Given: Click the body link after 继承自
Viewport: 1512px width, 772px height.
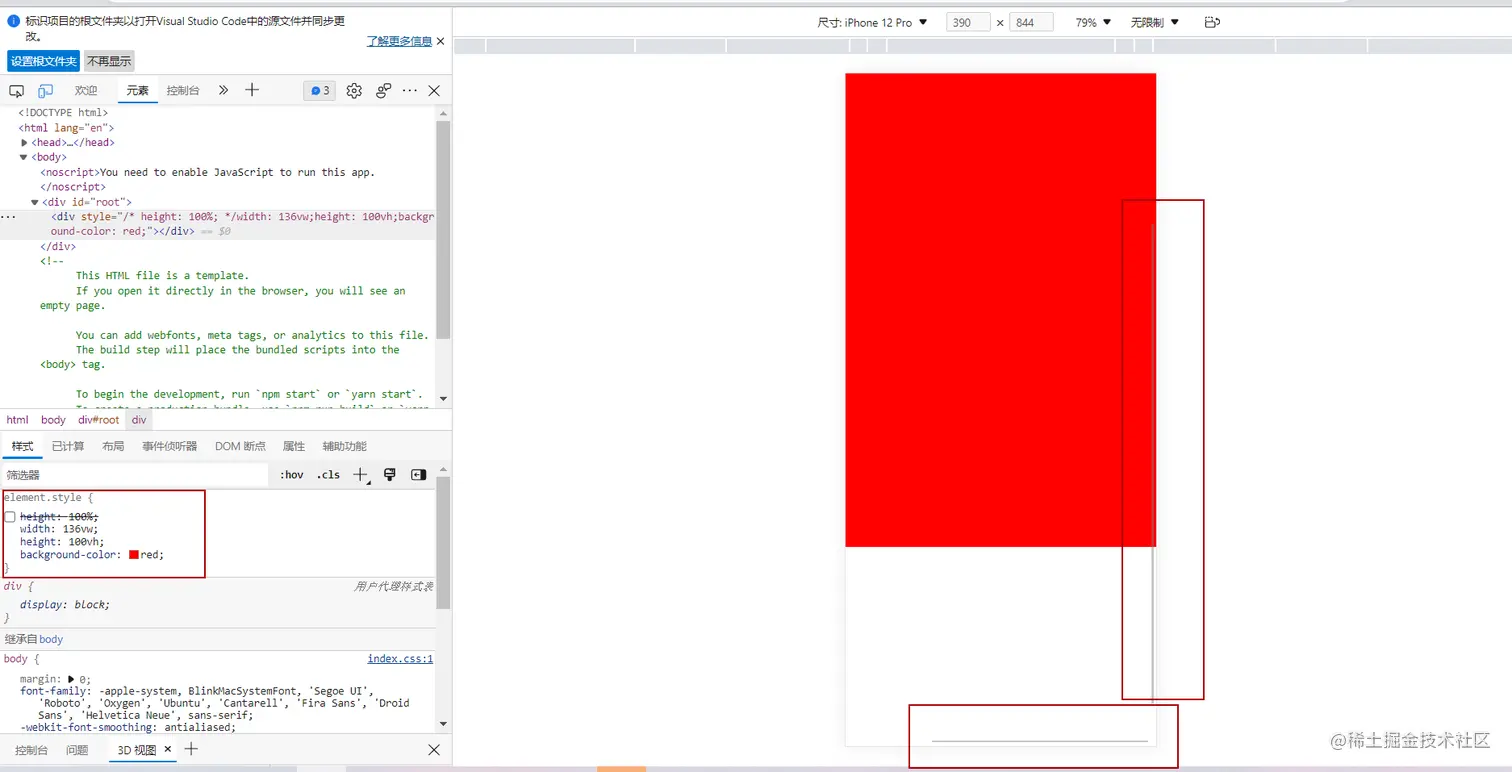Looking at the screenshot, I should click(51, 639).
